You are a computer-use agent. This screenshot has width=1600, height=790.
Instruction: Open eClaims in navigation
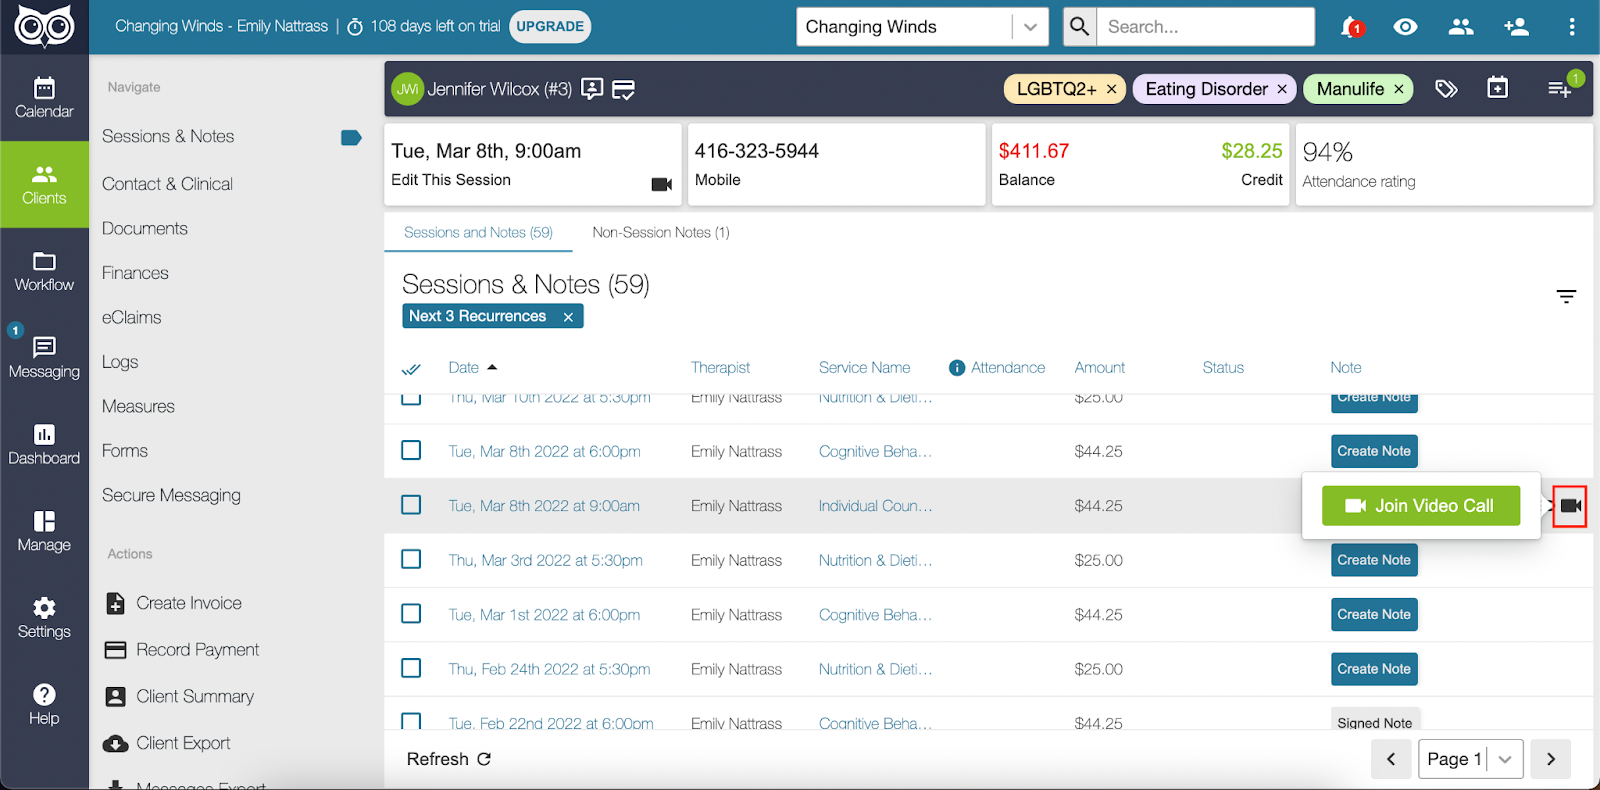[x=132, y=317]
